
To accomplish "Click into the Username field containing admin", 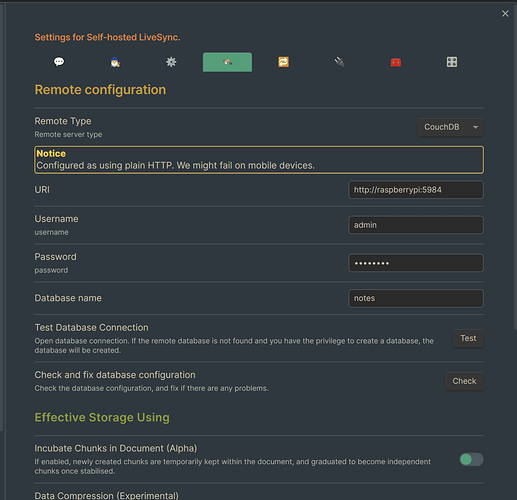I will point(416,225).
